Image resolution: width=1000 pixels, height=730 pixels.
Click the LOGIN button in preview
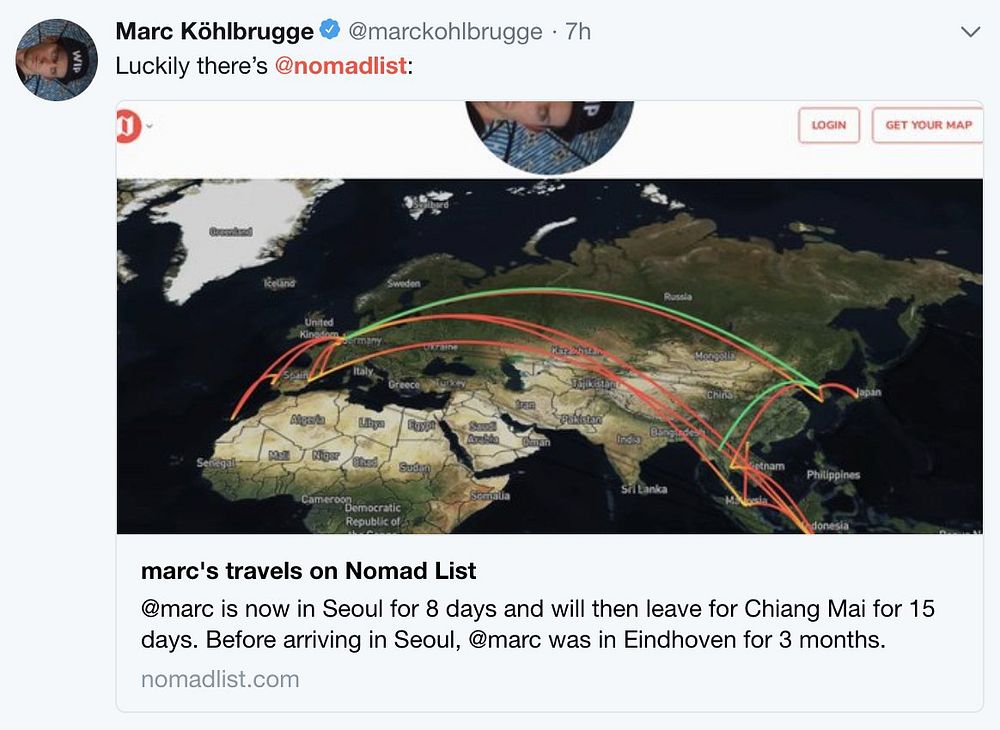(x=828, y=125)
